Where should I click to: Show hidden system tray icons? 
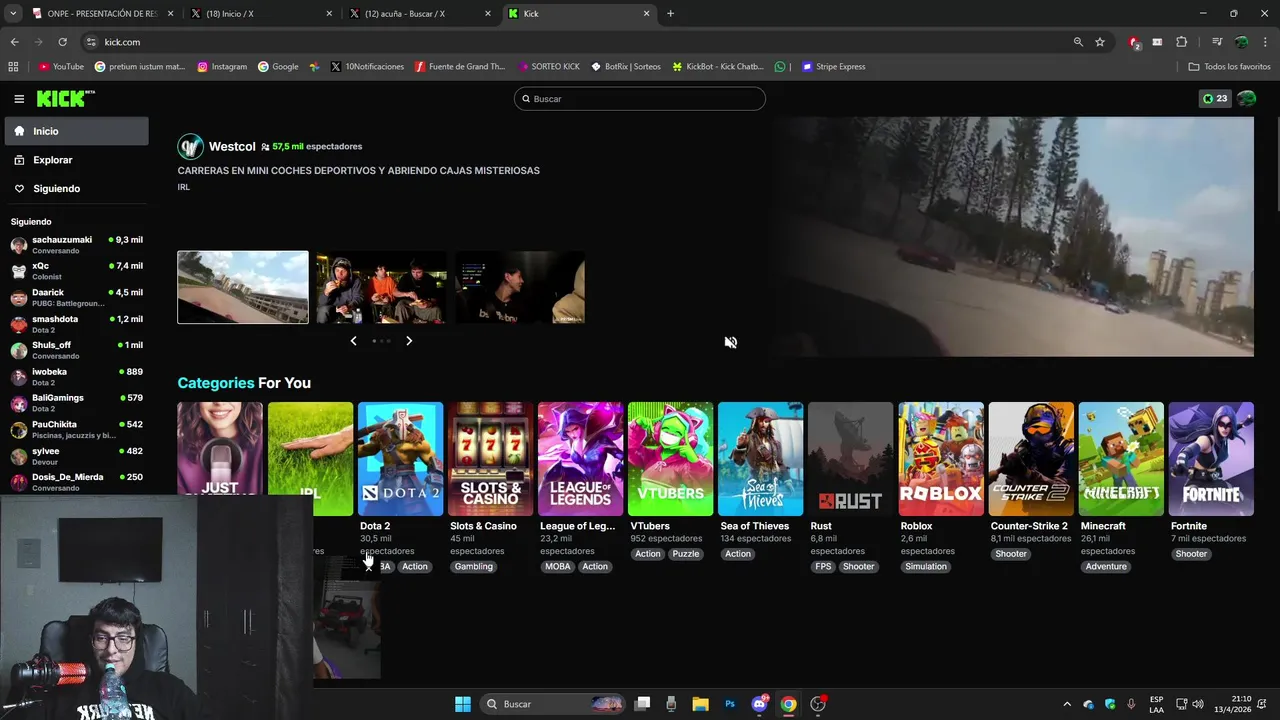(x=1066, y=704)
